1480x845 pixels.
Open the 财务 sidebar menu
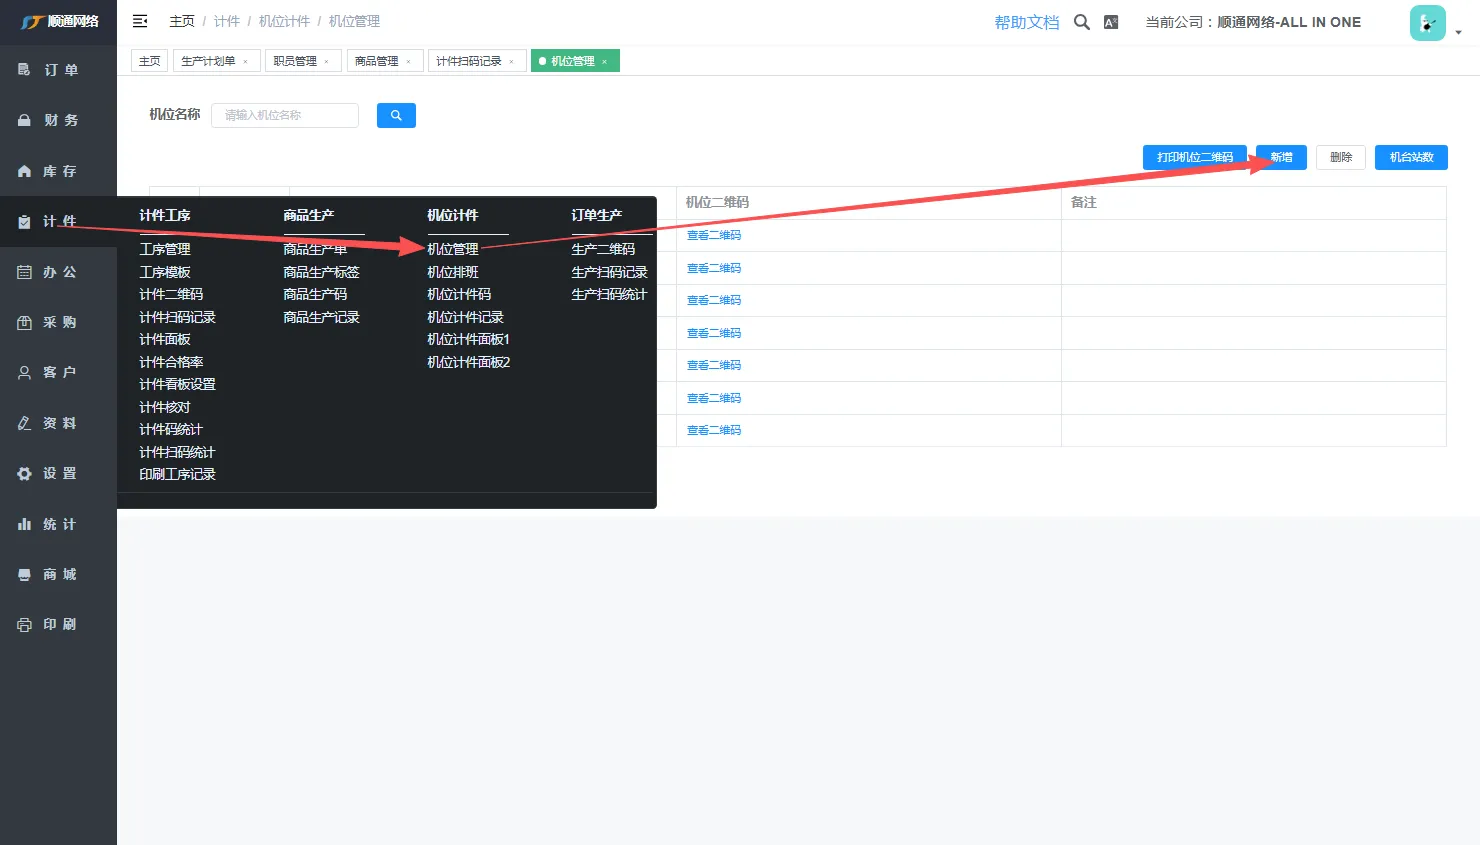pyautogui.click(x=59, y=120)
